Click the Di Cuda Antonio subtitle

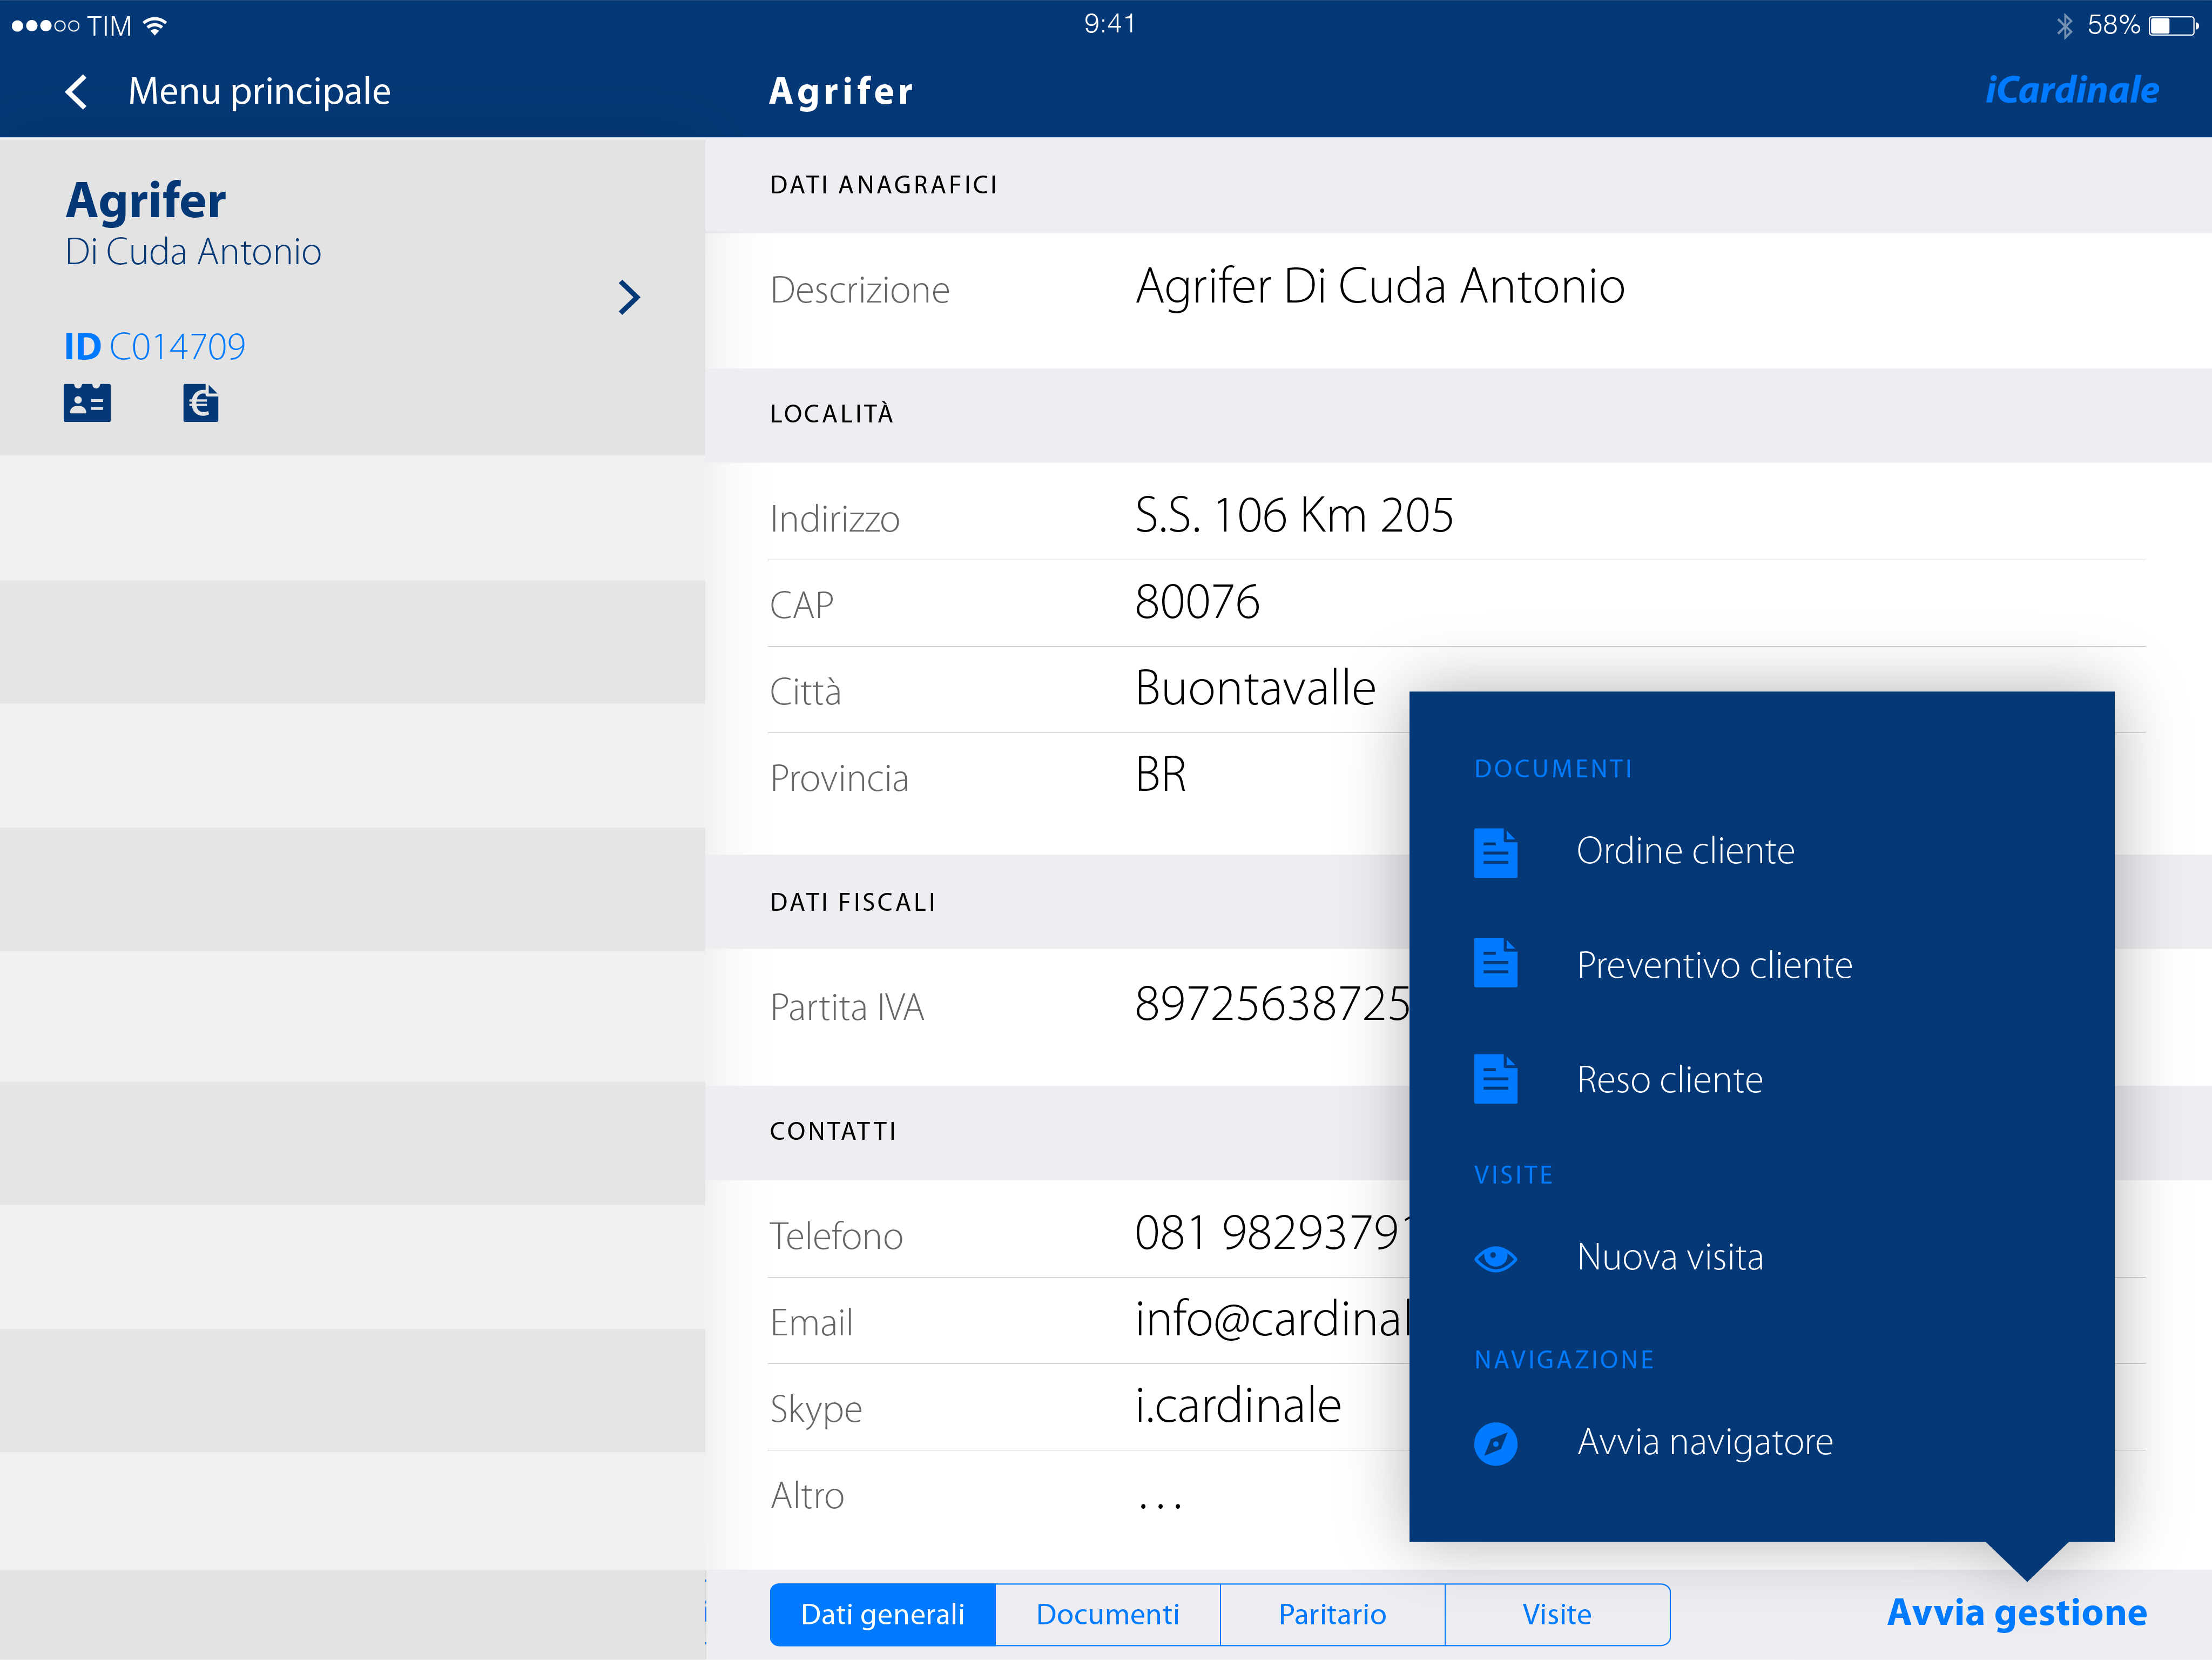pyautogui.click(x=193, y=252)
